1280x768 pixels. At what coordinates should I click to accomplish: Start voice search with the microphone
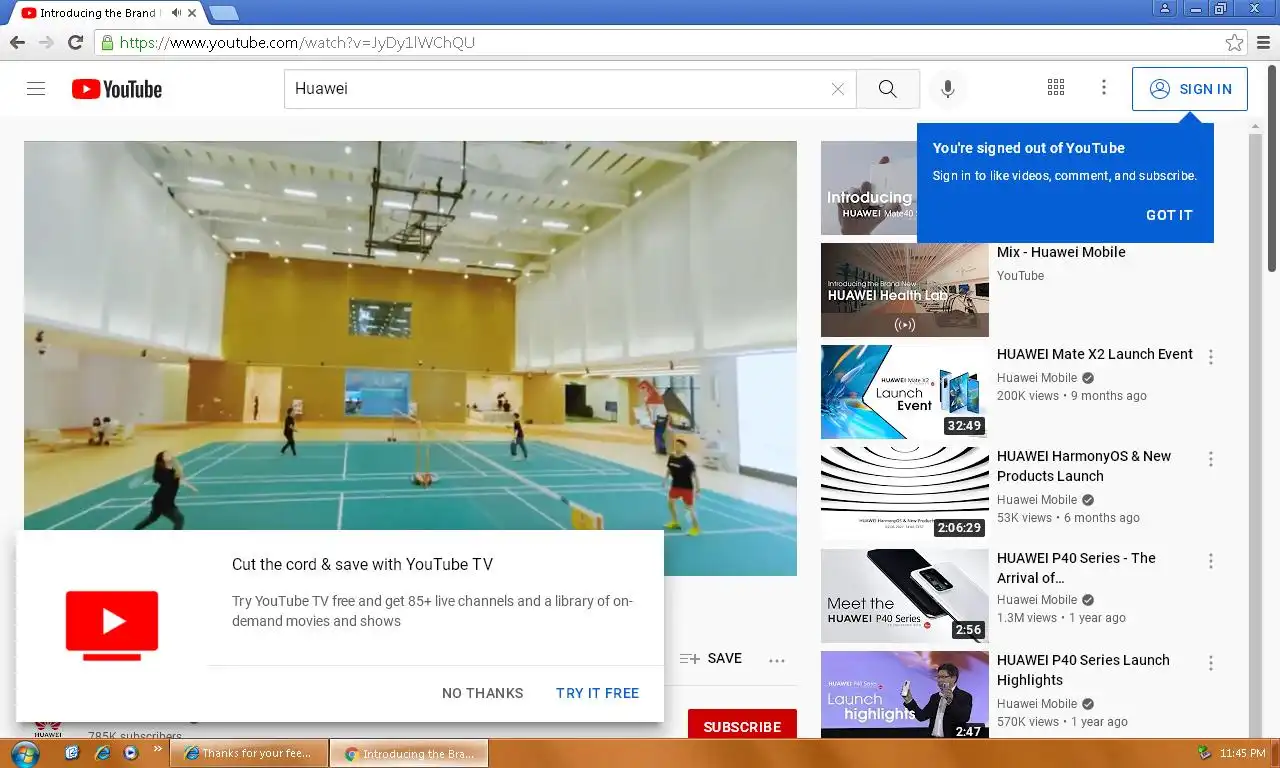coord(948,89)
